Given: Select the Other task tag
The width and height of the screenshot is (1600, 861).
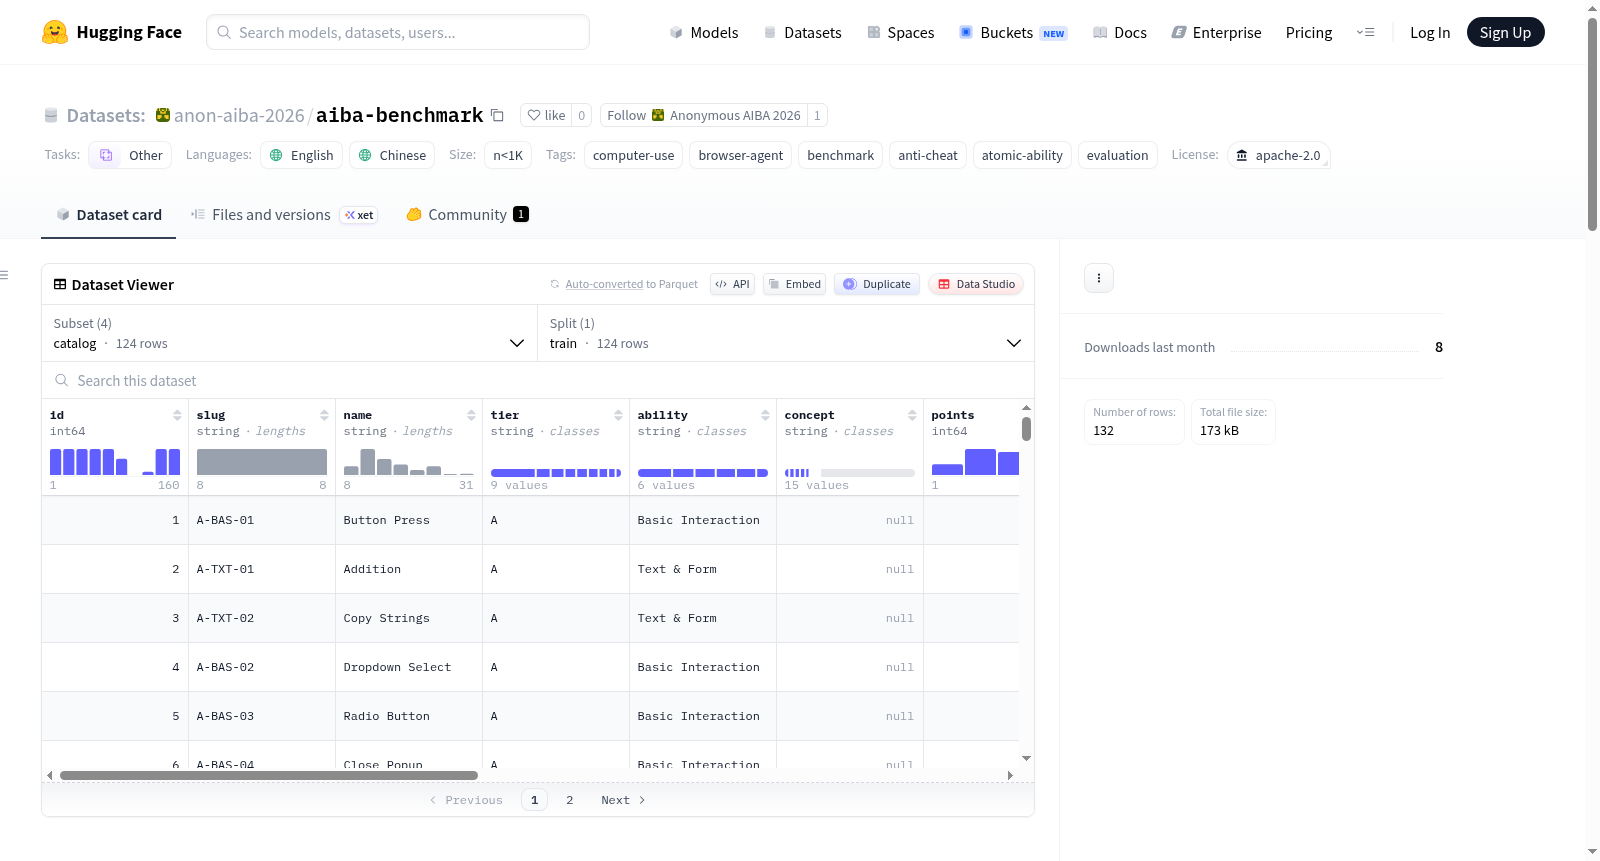Looking at the screenshot, I should pyautogui.click(x=130, y=155).
